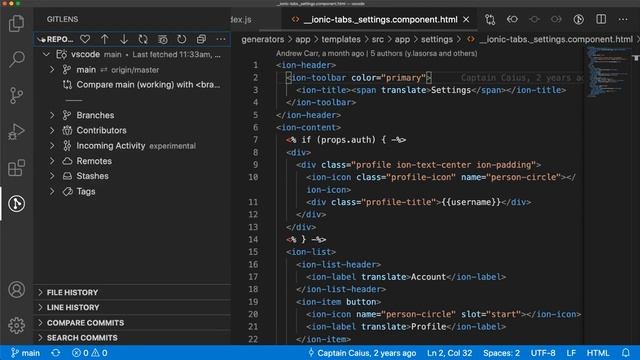The image size is (640, 360).
Task: Click line number 7 in gutter
Action: (255, 140)
